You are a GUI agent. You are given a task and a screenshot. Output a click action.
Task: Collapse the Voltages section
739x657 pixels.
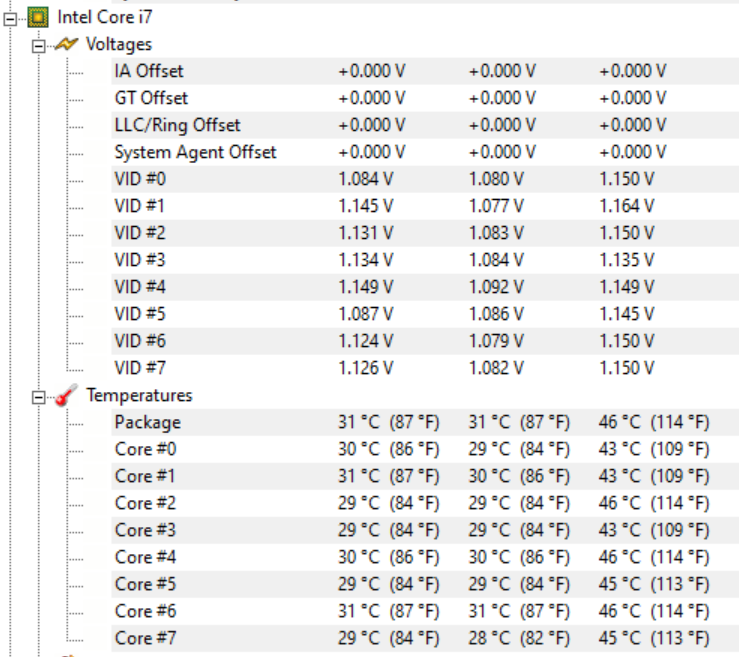(39, 46)
